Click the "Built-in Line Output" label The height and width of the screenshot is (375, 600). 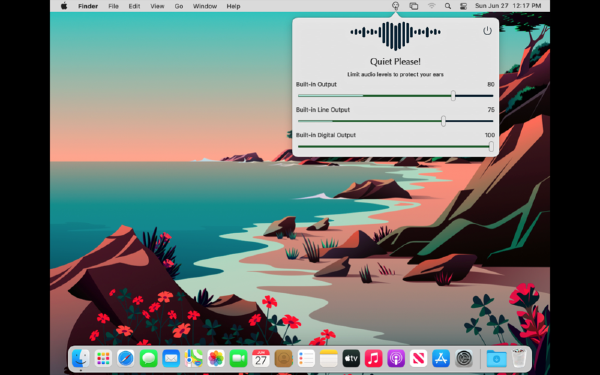(x=323, y=109)
